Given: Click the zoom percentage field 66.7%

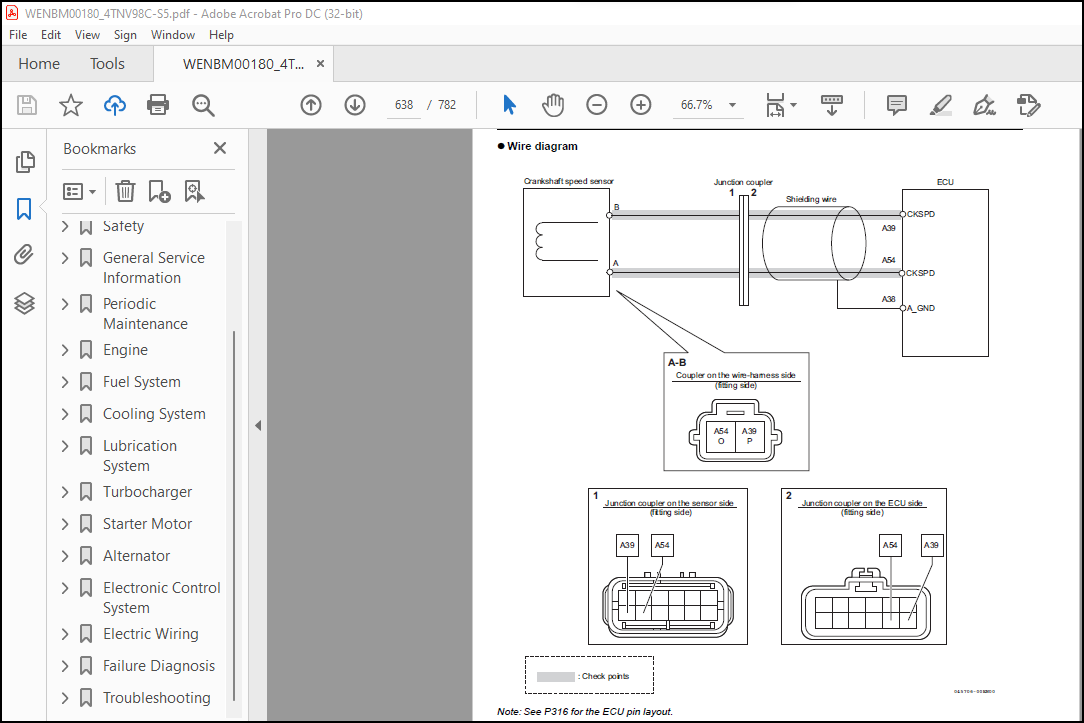Looking at the screenshot, I should [x=696, y=105].
